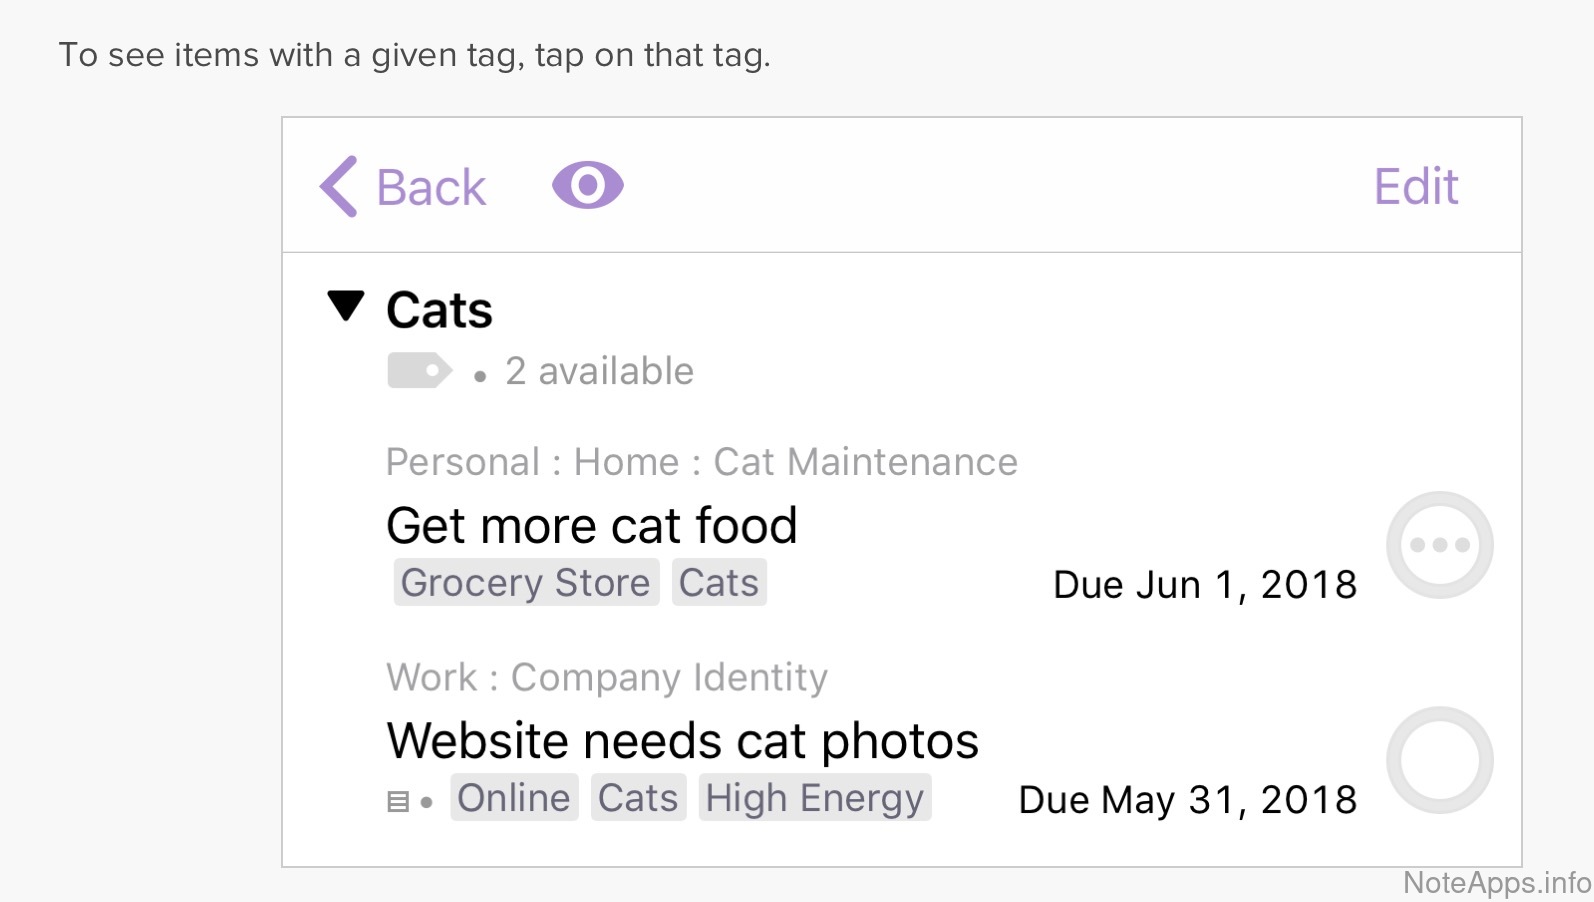This screenshot has width=1594, height=902.
Task: Tap Cats tag on website photos item
Action: pos(638,798)
